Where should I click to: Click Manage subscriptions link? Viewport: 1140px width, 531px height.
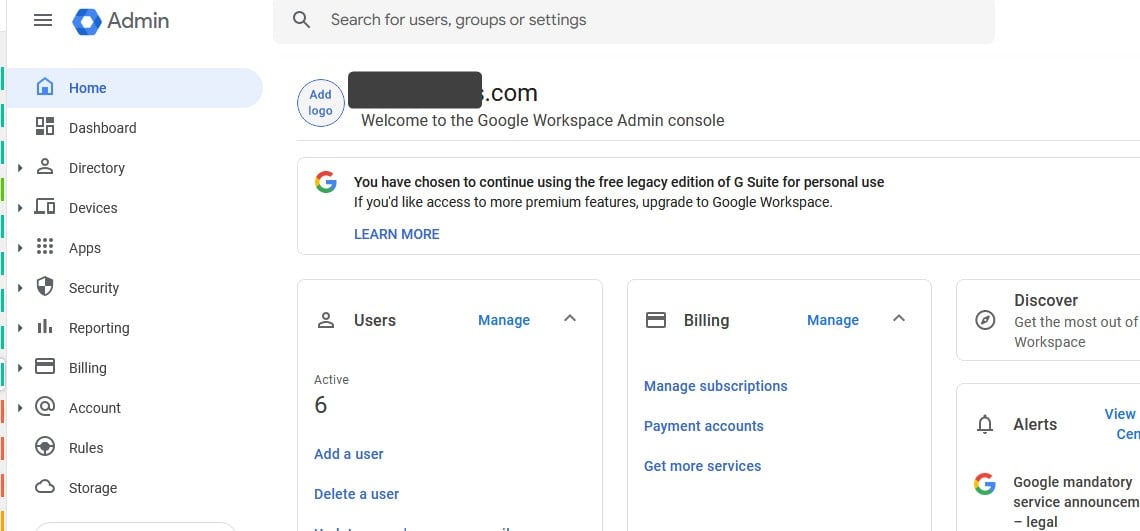coord(715,386)
